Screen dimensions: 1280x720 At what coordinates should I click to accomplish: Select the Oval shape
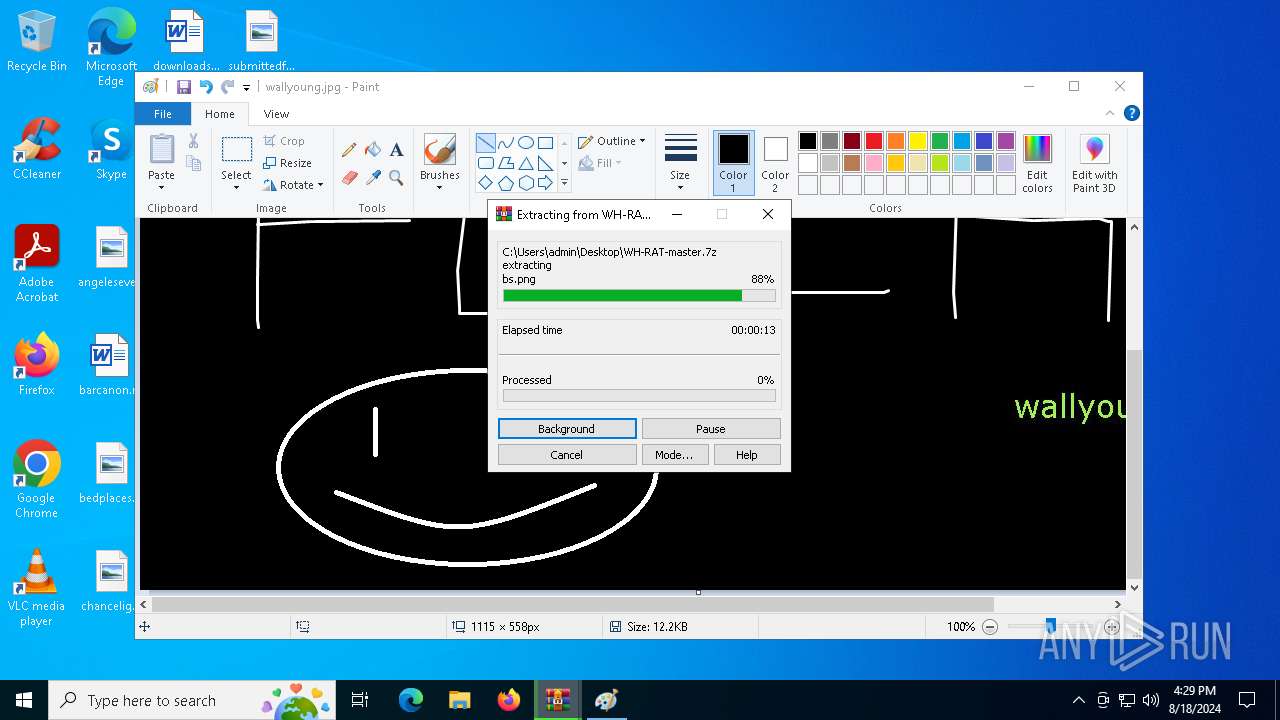point(525,143)
